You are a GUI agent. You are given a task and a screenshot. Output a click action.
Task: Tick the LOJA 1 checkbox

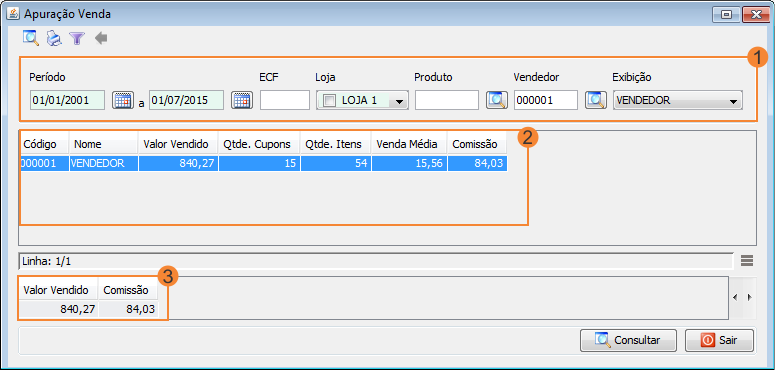(x=329, y=100)
